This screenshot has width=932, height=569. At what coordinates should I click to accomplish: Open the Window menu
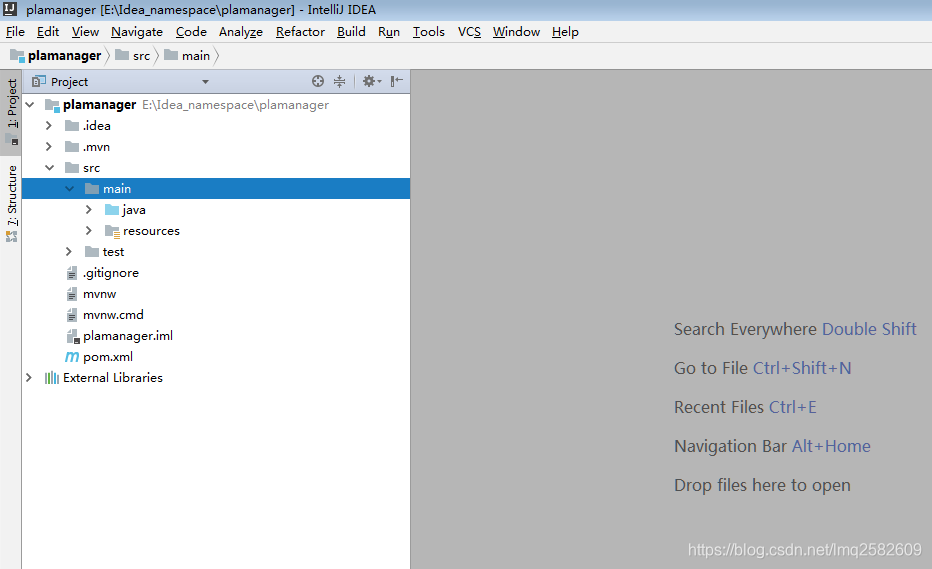point(516,32)
